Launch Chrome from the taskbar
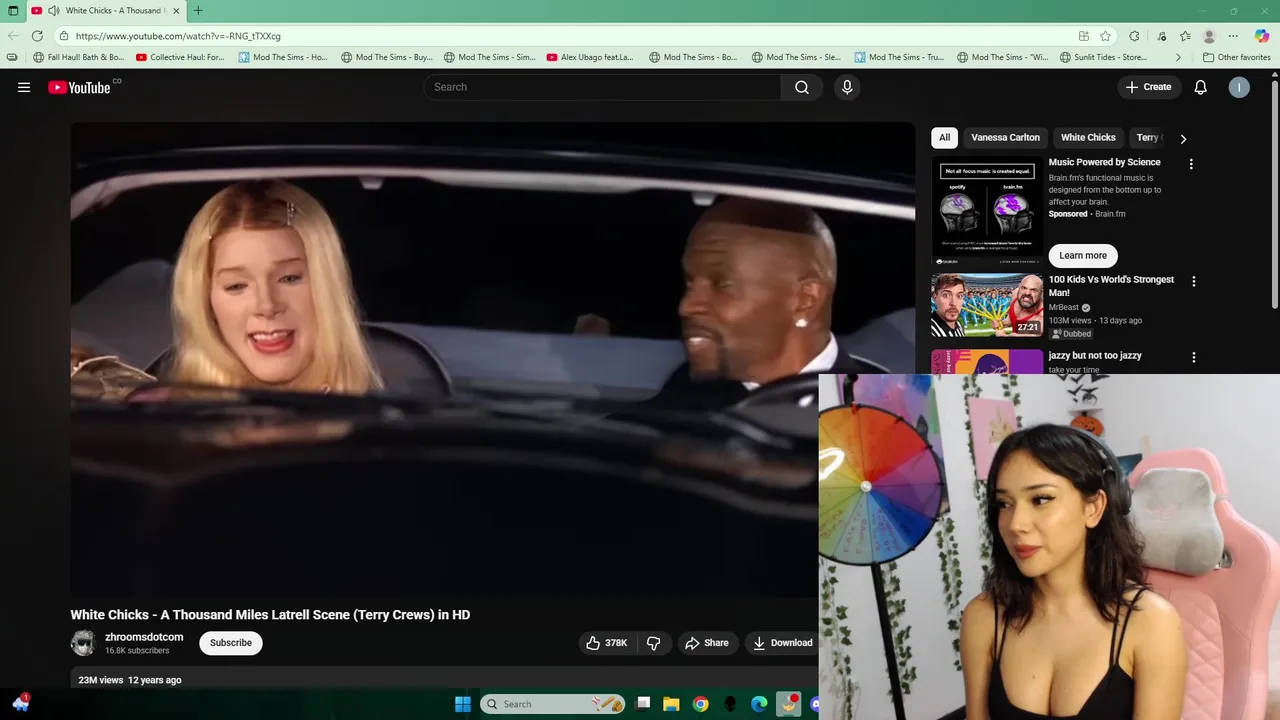 point(701,704)
